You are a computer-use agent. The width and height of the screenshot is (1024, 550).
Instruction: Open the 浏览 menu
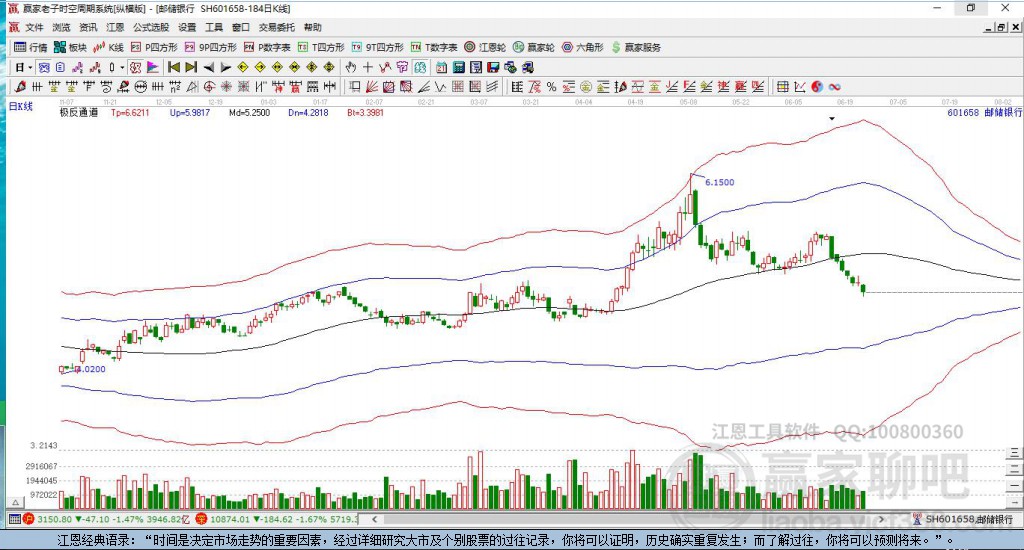click(x=61, y=27)
